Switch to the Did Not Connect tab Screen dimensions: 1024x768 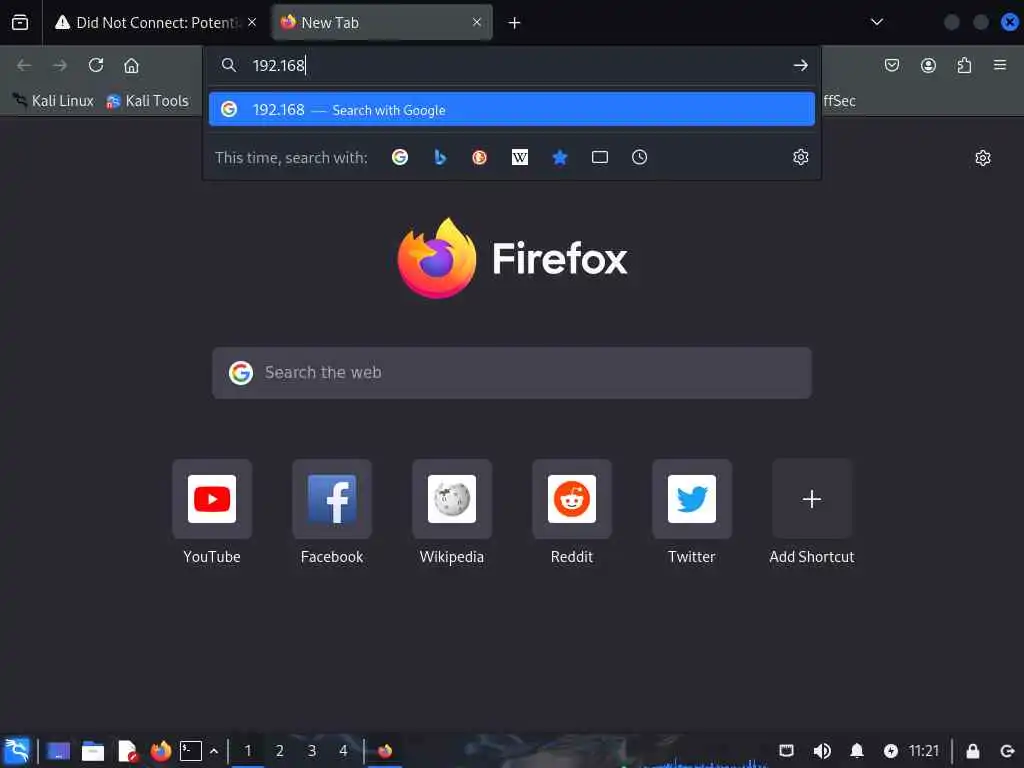click(155, 23)
